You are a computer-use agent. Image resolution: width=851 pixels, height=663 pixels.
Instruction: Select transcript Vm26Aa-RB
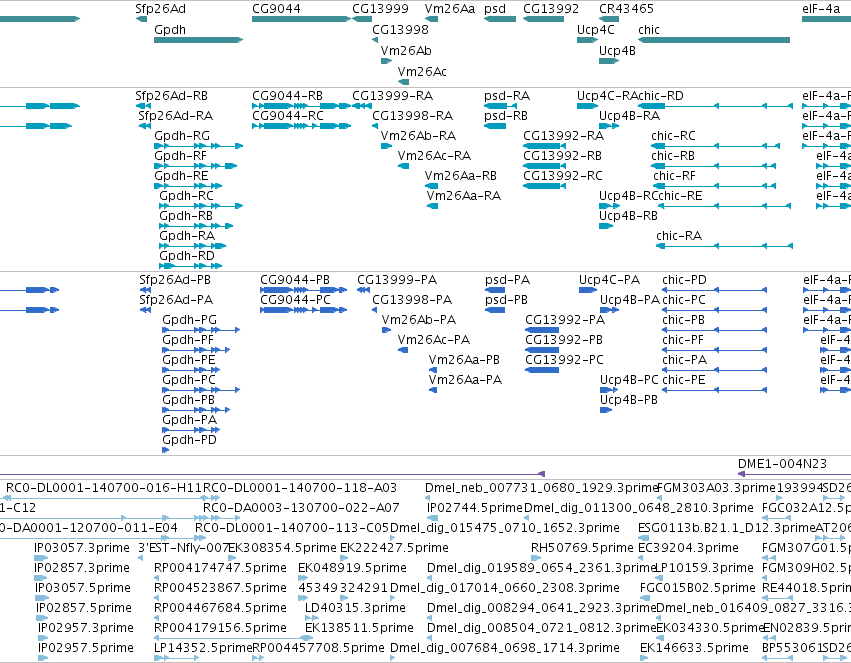460,176
